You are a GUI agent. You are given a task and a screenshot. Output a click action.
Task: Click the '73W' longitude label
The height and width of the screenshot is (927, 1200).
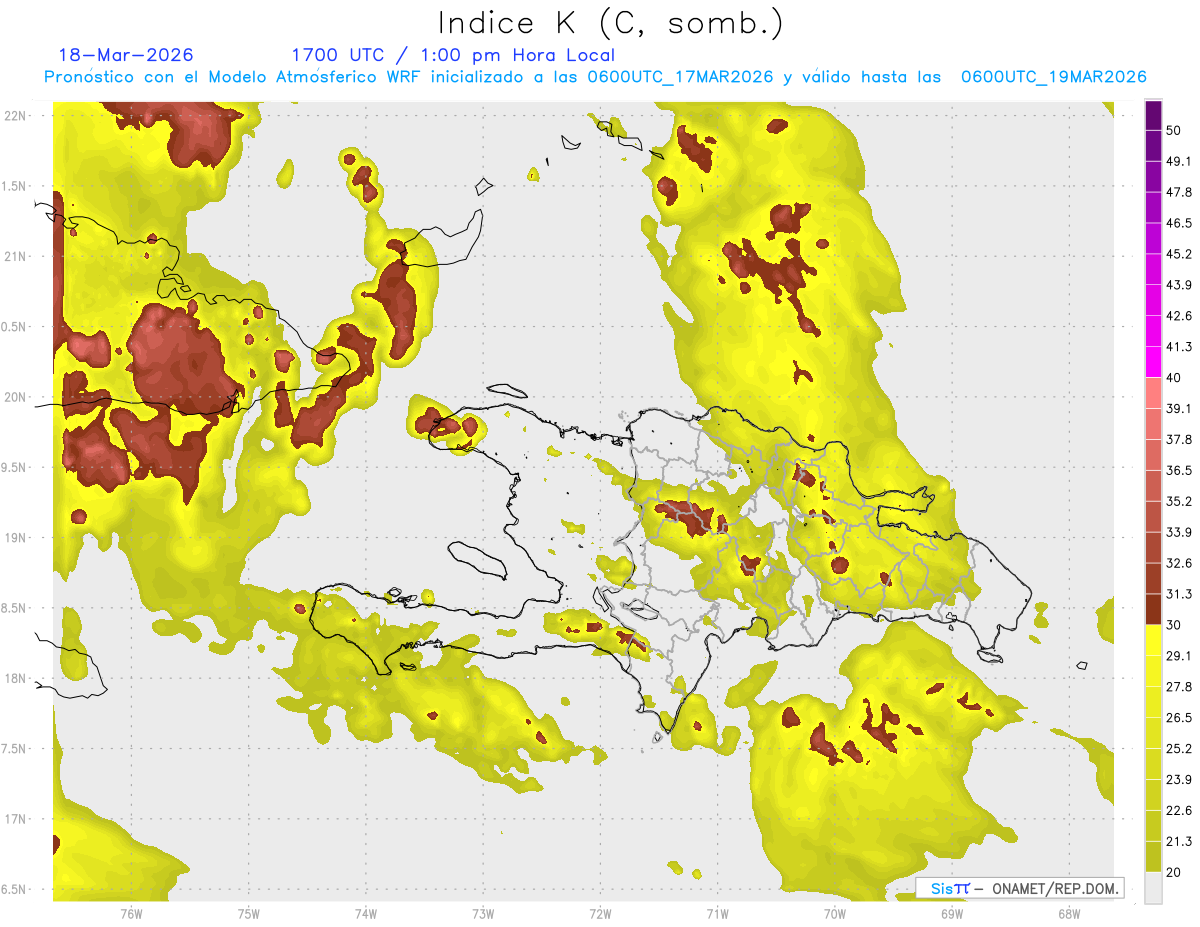click(x=483, y=914)
